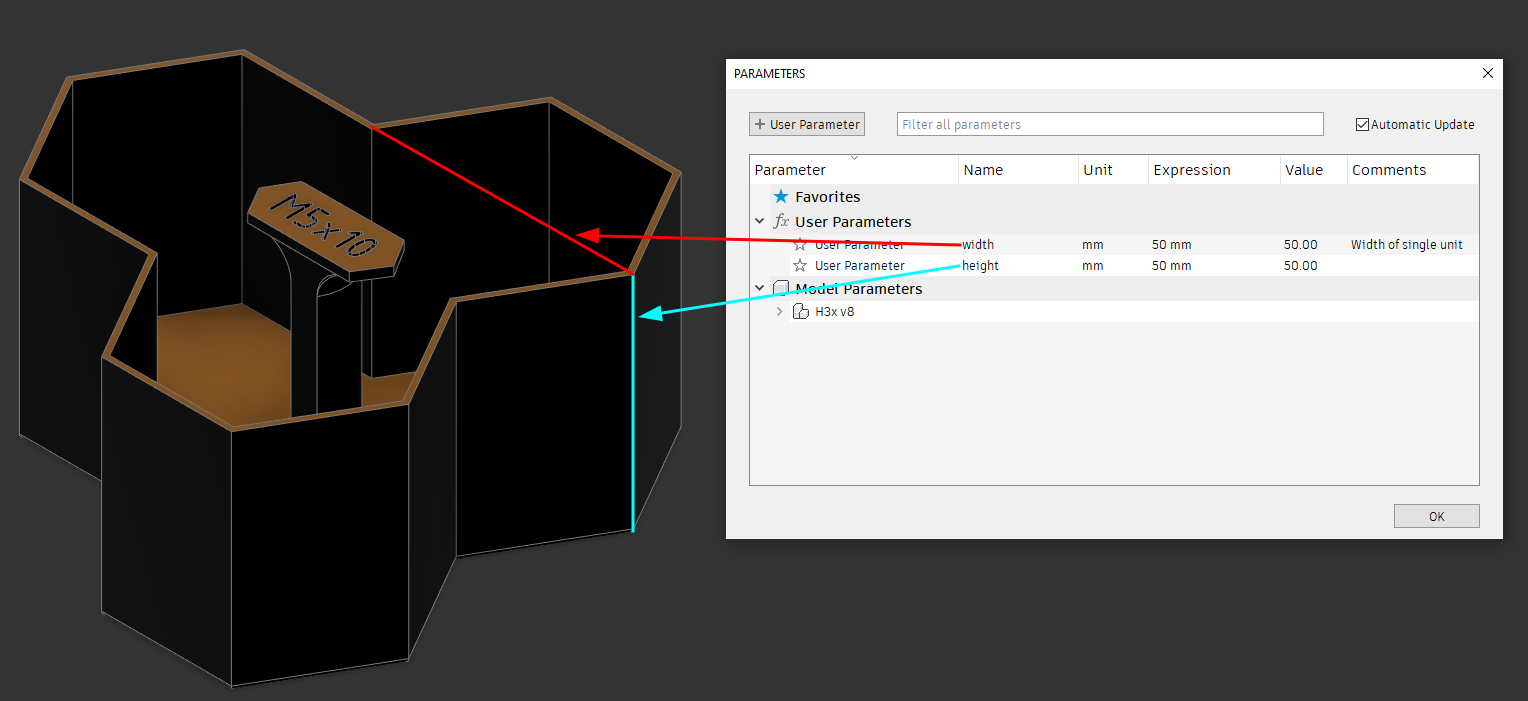Click the cube icon beside Model Parameters
Screen dimensions: 1528x701
[x=782, y=288]
